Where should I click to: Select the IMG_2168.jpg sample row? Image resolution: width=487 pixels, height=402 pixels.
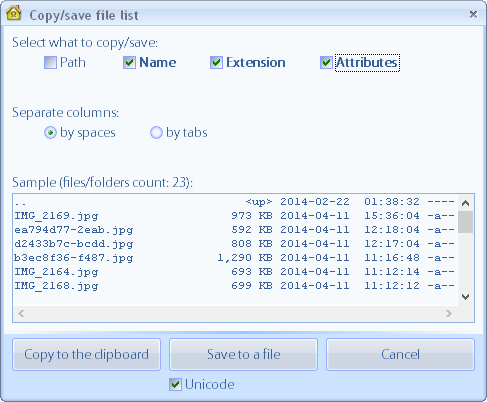(x=235, y=286)
